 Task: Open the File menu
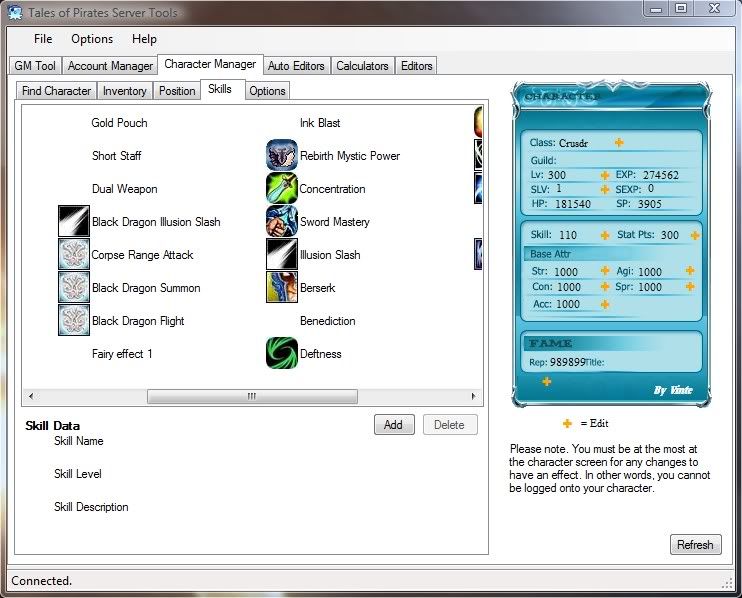point(43,39)
